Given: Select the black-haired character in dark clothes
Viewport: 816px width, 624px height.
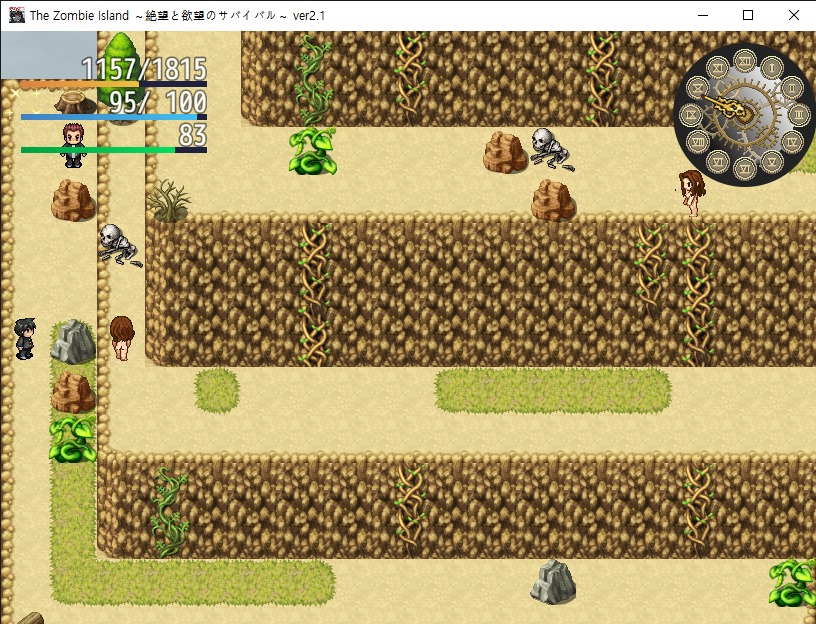Looking at the screenshot, I should (25, 339).
